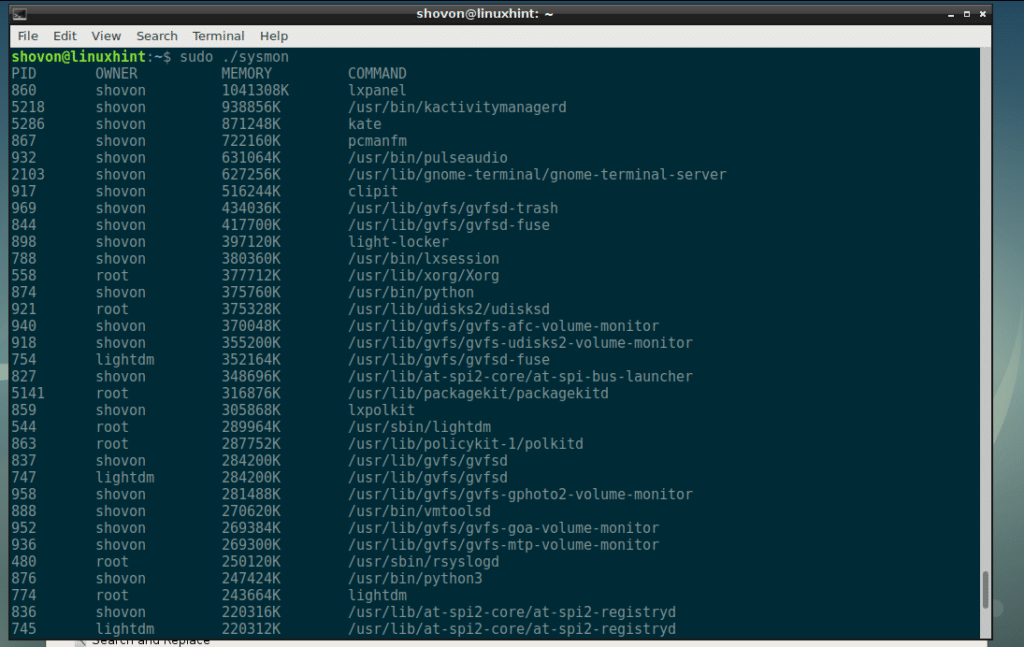Click the root owner of PID 558
Screen dimensions: 1024x647
tap(112, 276)
